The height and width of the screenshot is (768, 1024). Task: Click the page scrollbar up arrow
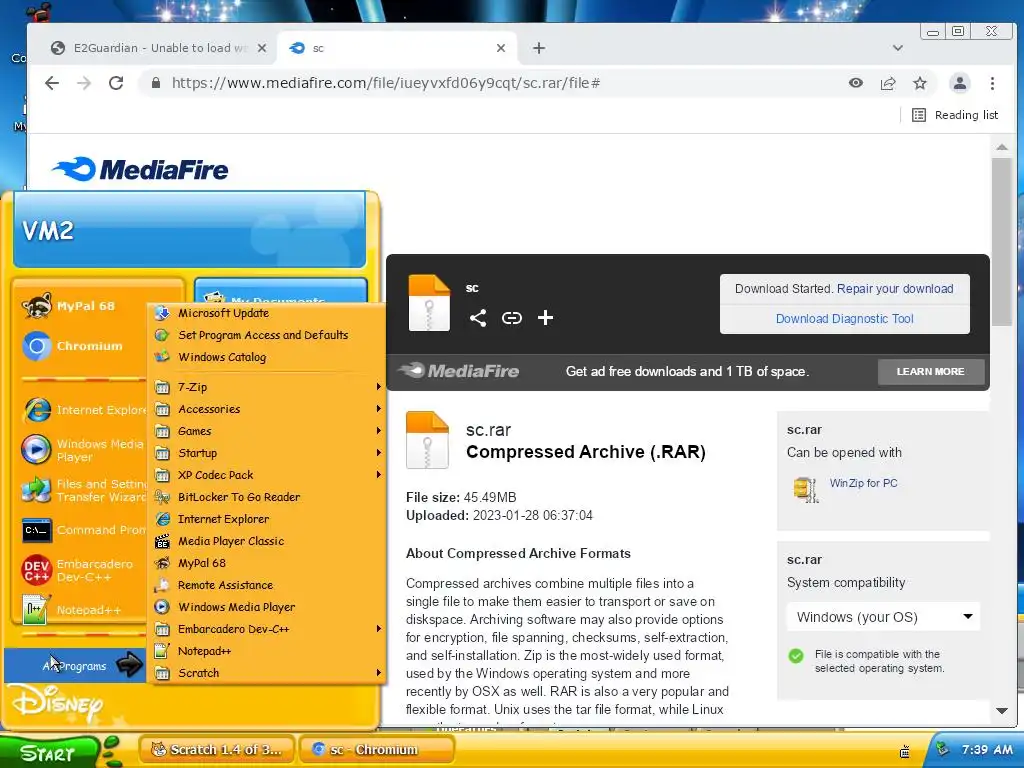tap(1002, 147)
